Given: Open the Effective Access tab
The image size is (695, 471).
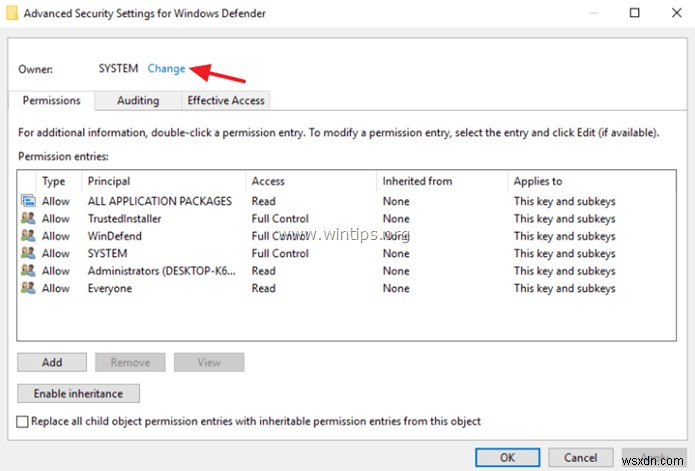Looking at the screenshot, I should [226, 100].
